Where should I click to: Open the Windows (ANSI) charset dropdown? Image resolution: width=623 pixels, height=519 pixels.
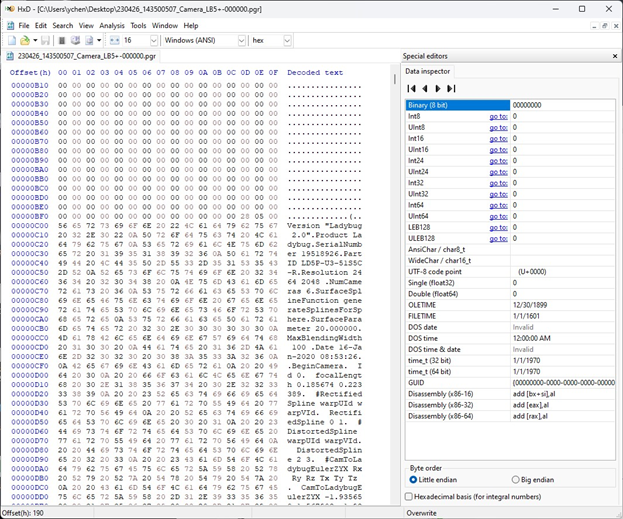point(242,41)
